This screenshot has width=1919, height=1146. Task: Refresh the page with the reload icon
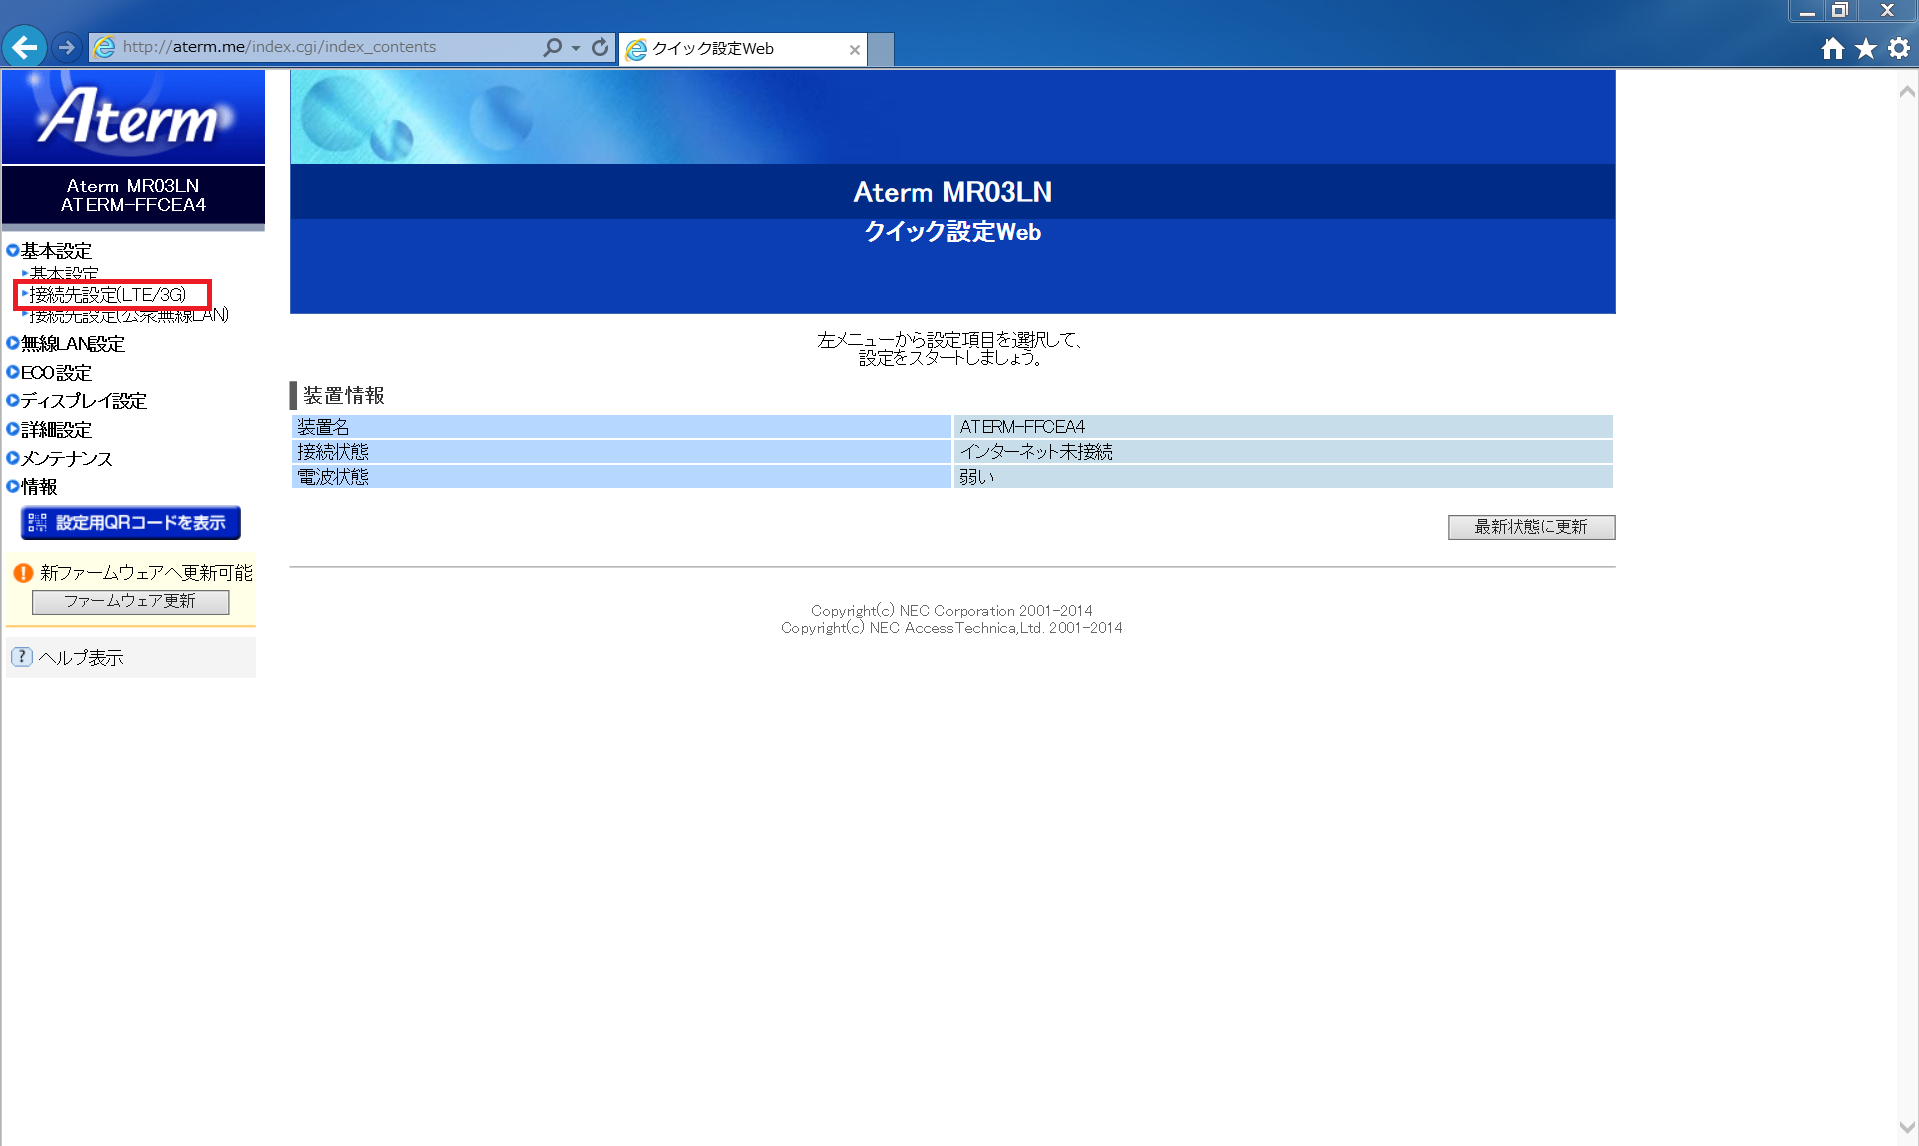click(599, 46)
